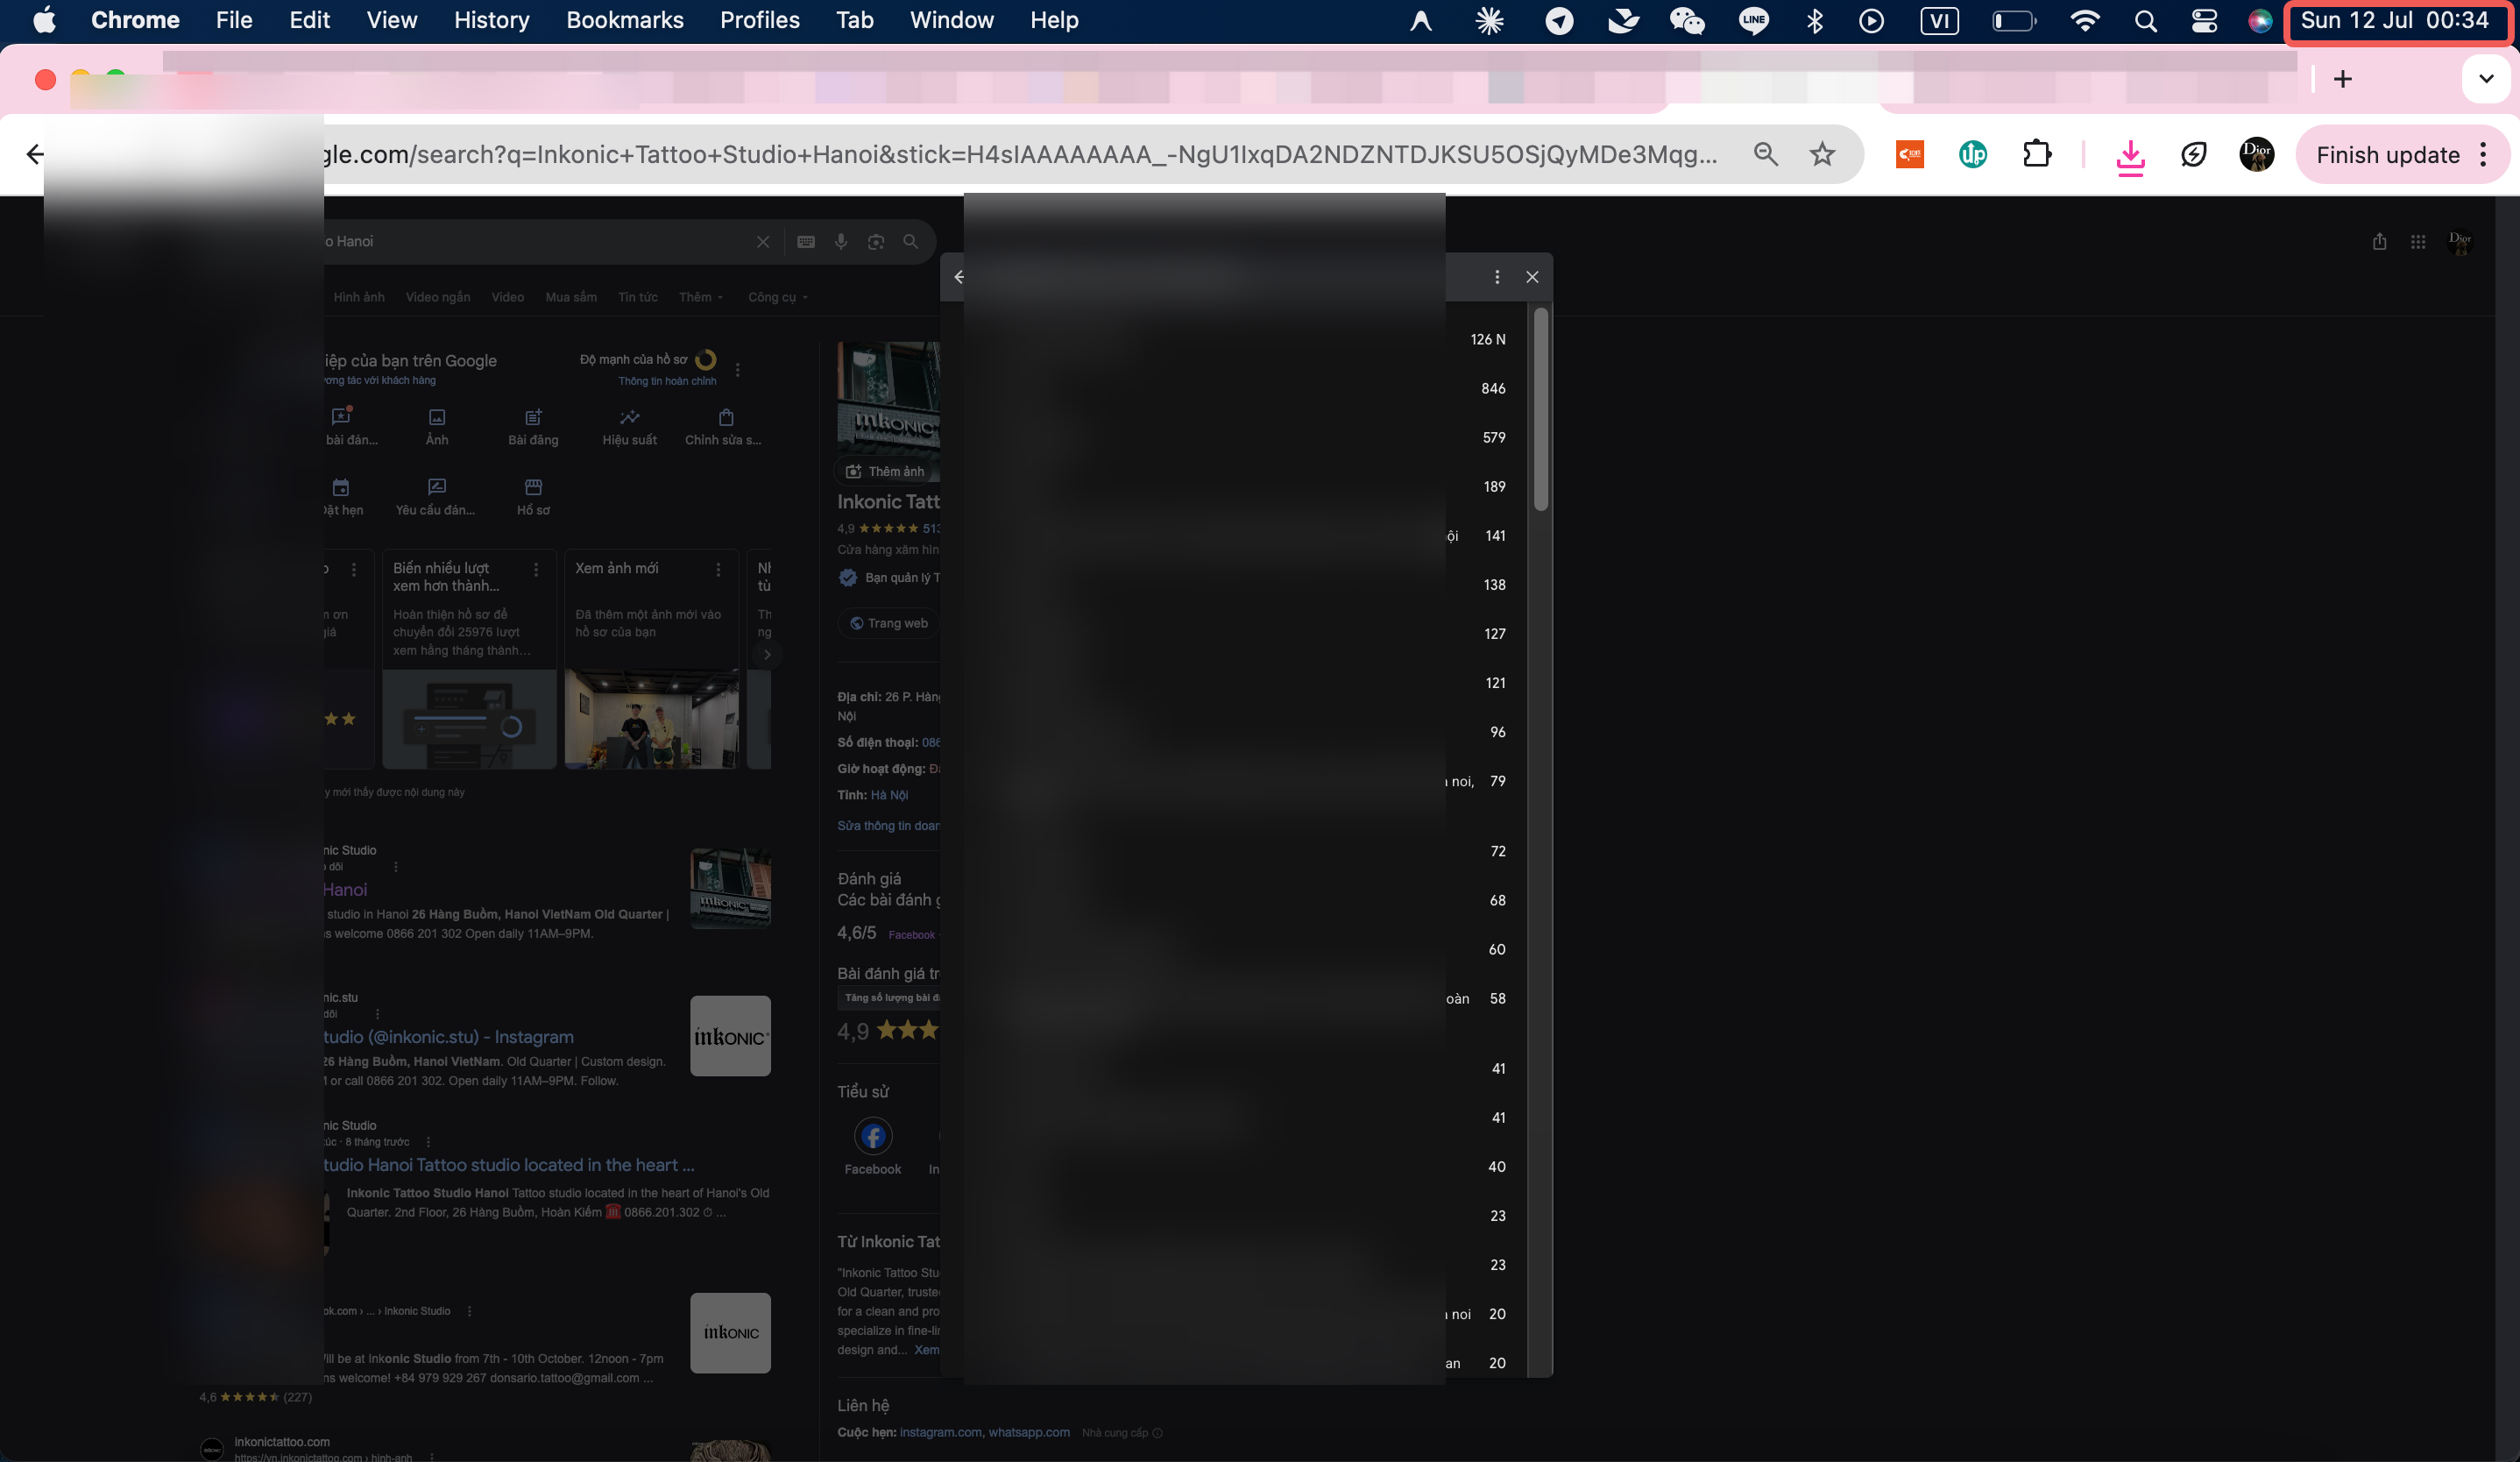Open the Ảnh photos icon
This screenshot has height=1462, width=2520.
pos(437,417)
